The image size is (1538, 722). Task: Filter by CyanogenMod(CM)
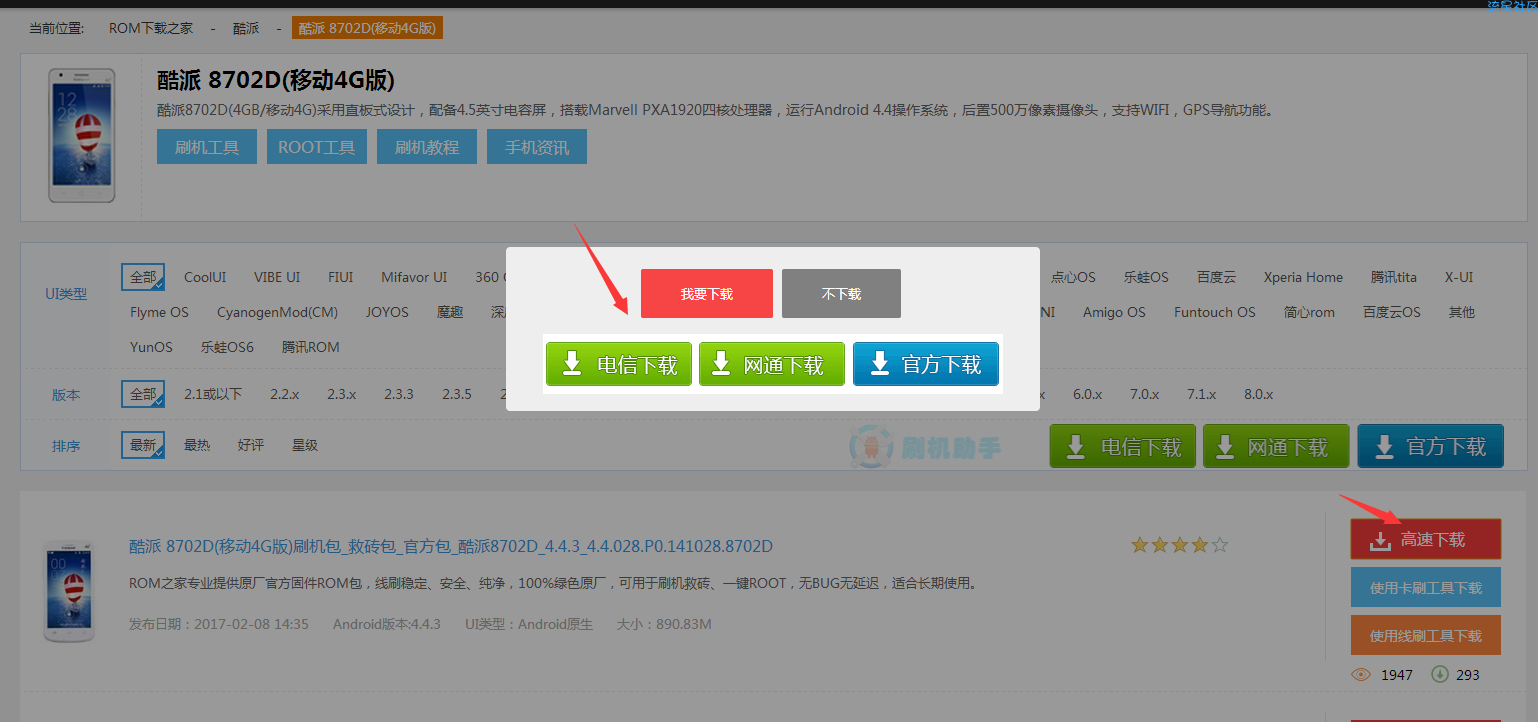tap(277, 312)
